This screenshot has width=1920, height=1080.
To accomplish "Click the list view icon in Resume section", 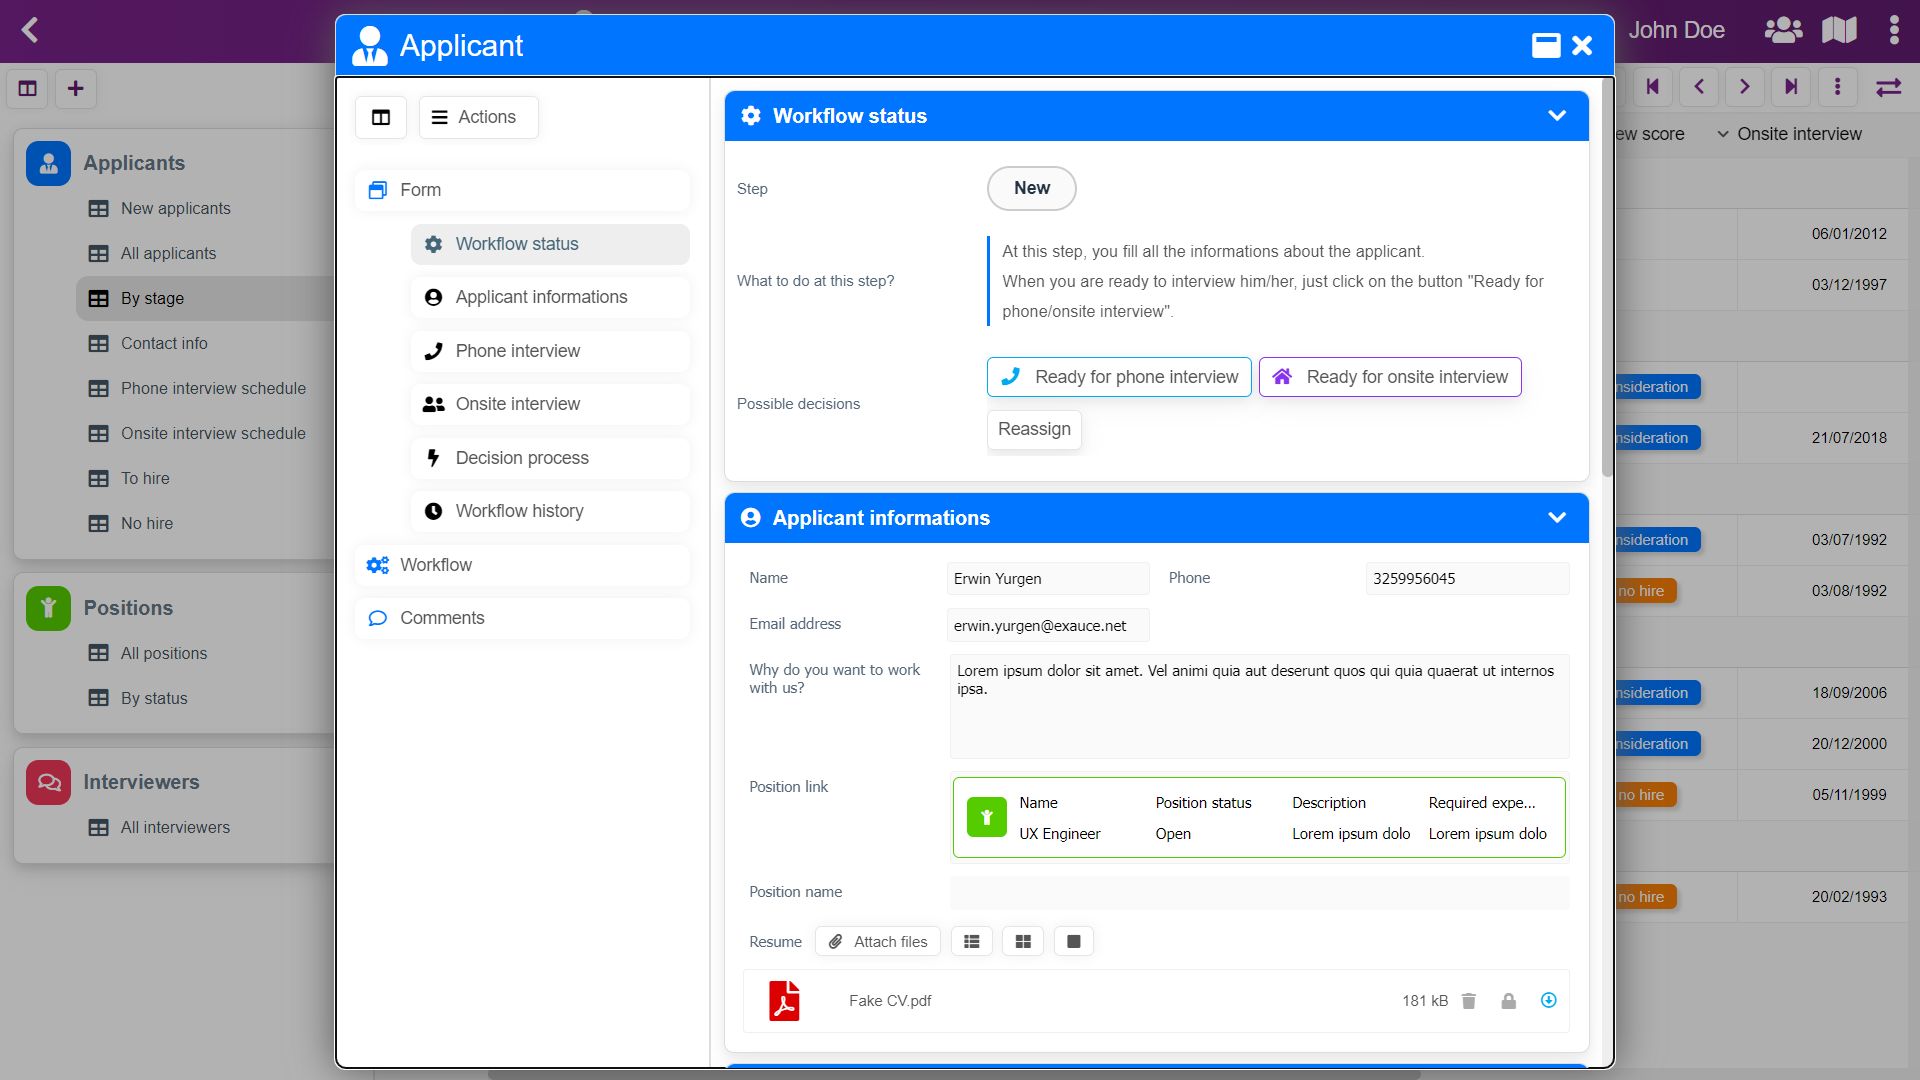I will (x=972, y=942).
